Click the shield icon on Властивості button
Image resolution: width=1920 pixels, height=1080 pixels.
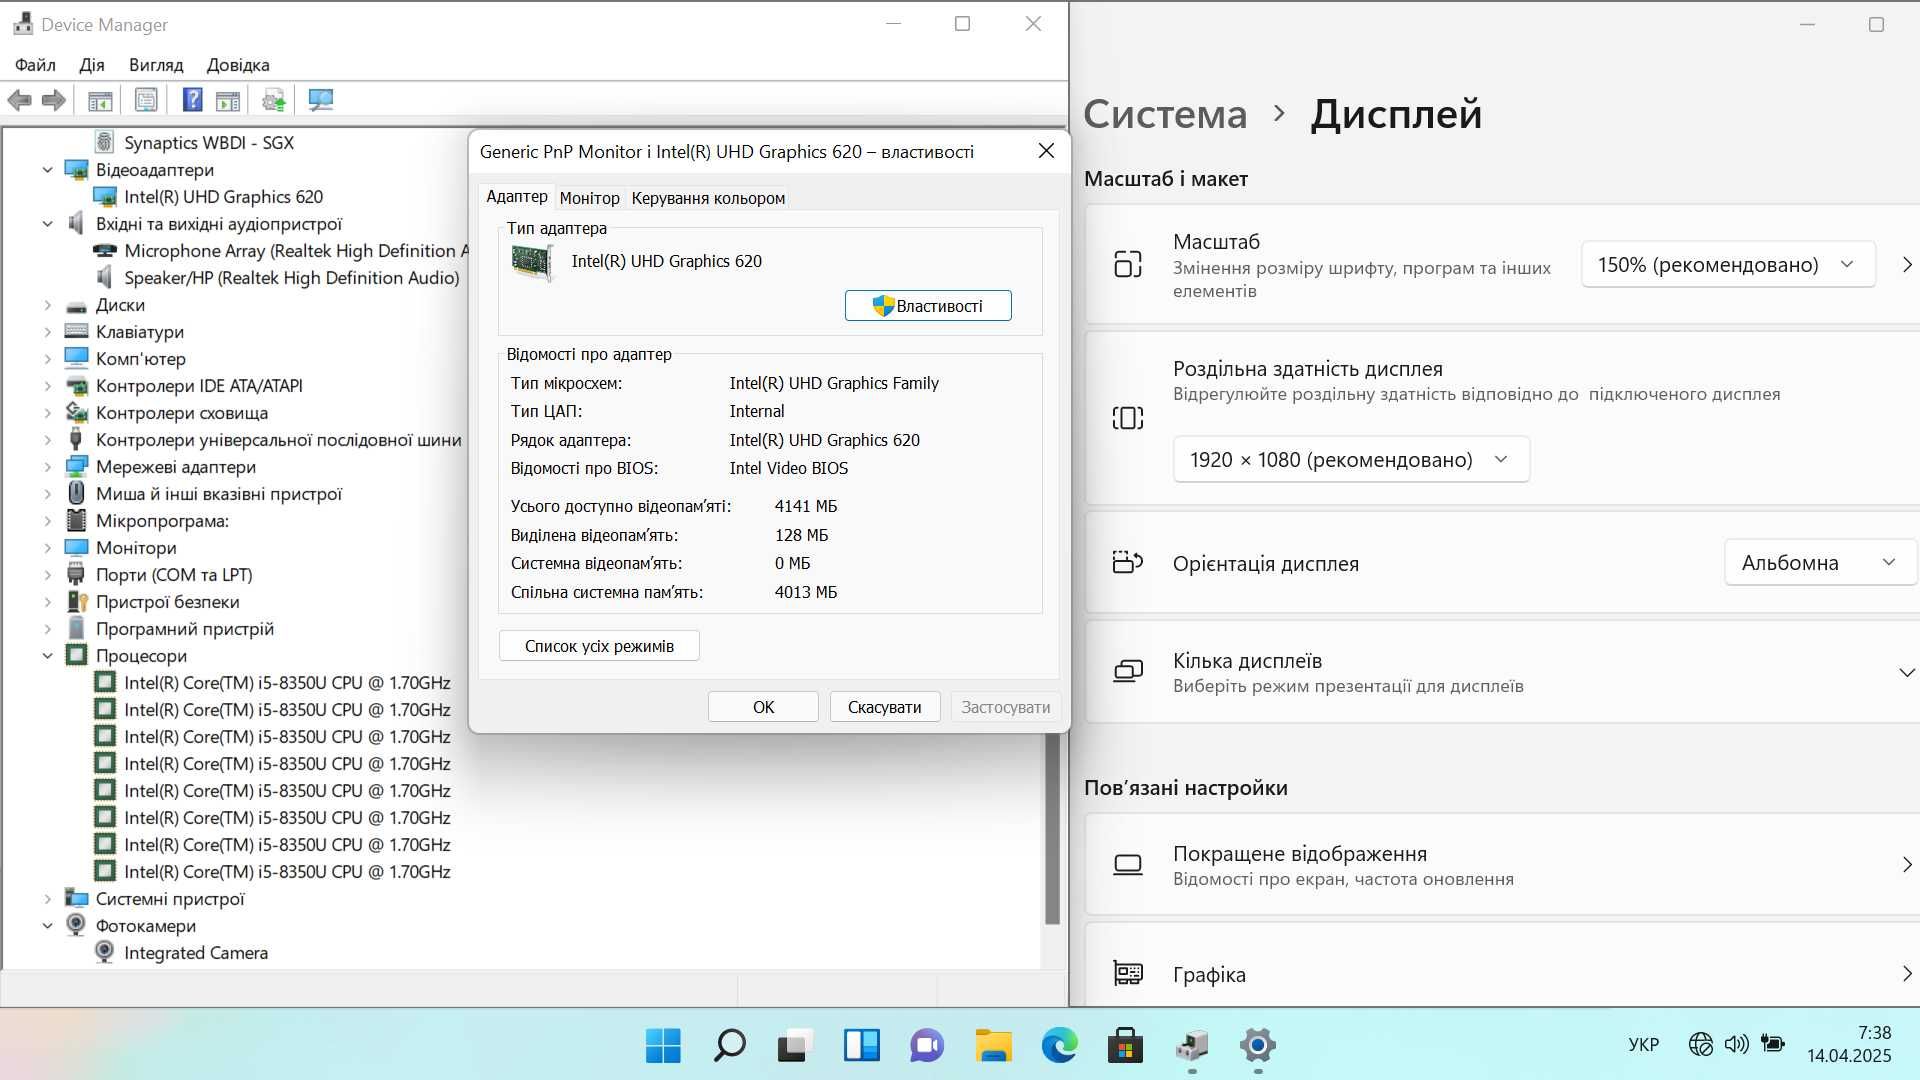[883, 306]
